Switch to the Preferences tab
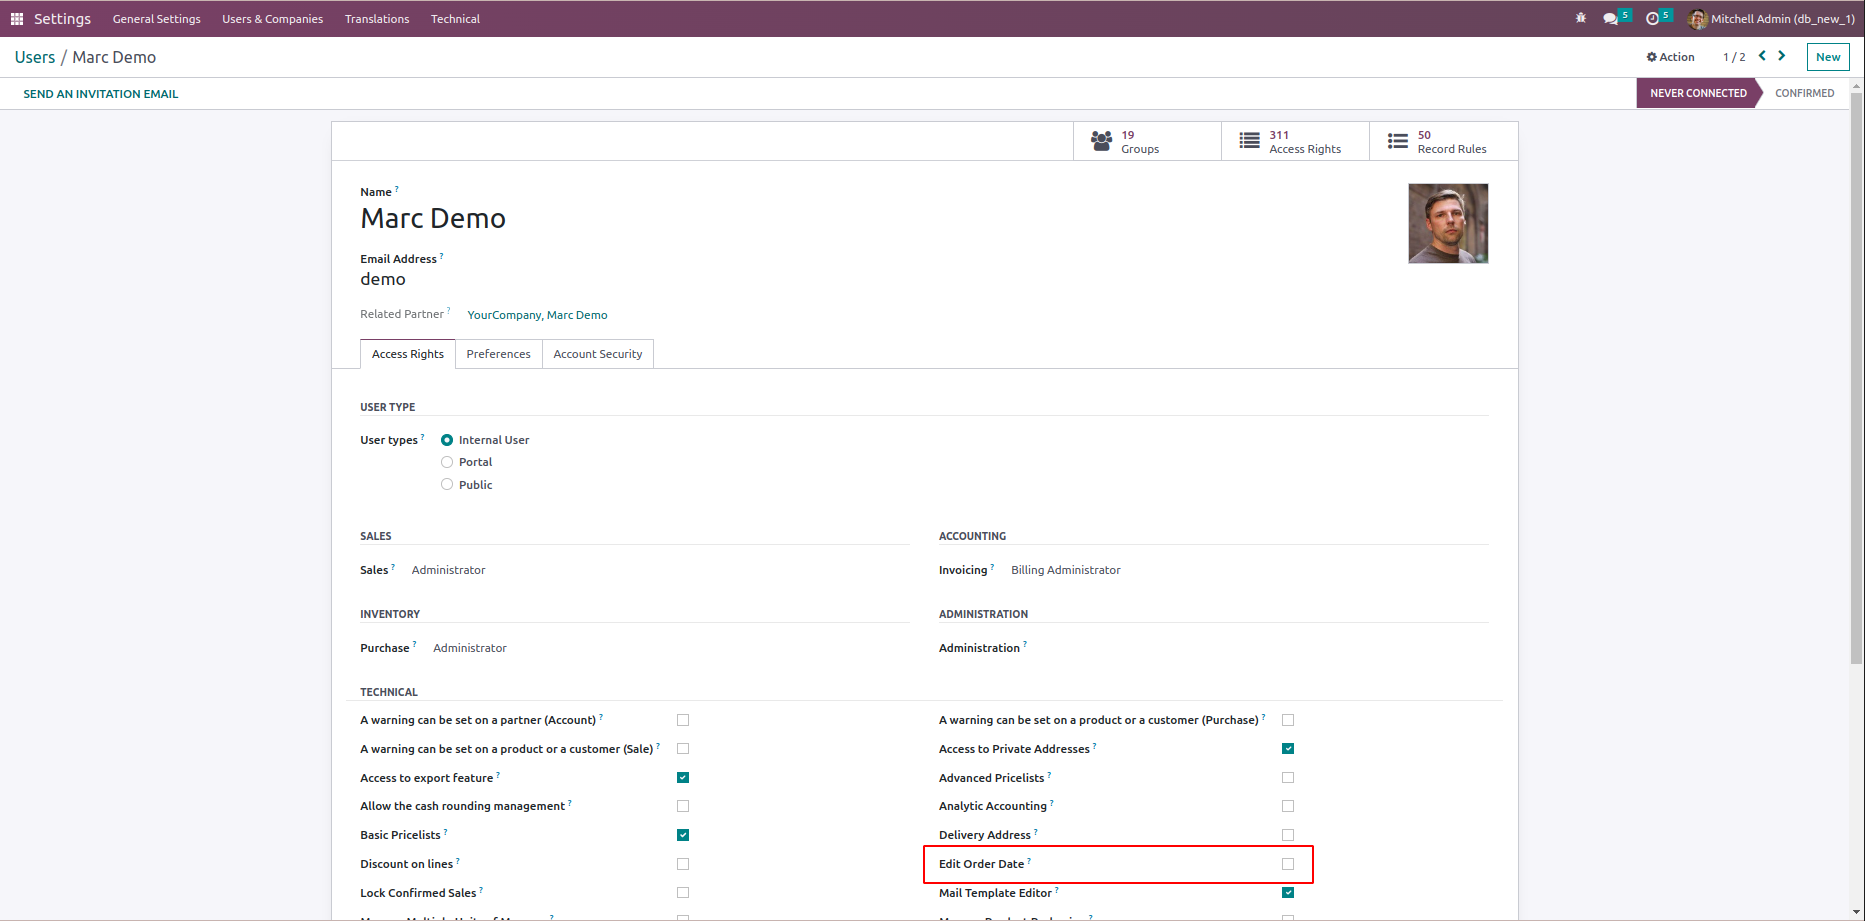1865x921 pixels. coord(498,354)
